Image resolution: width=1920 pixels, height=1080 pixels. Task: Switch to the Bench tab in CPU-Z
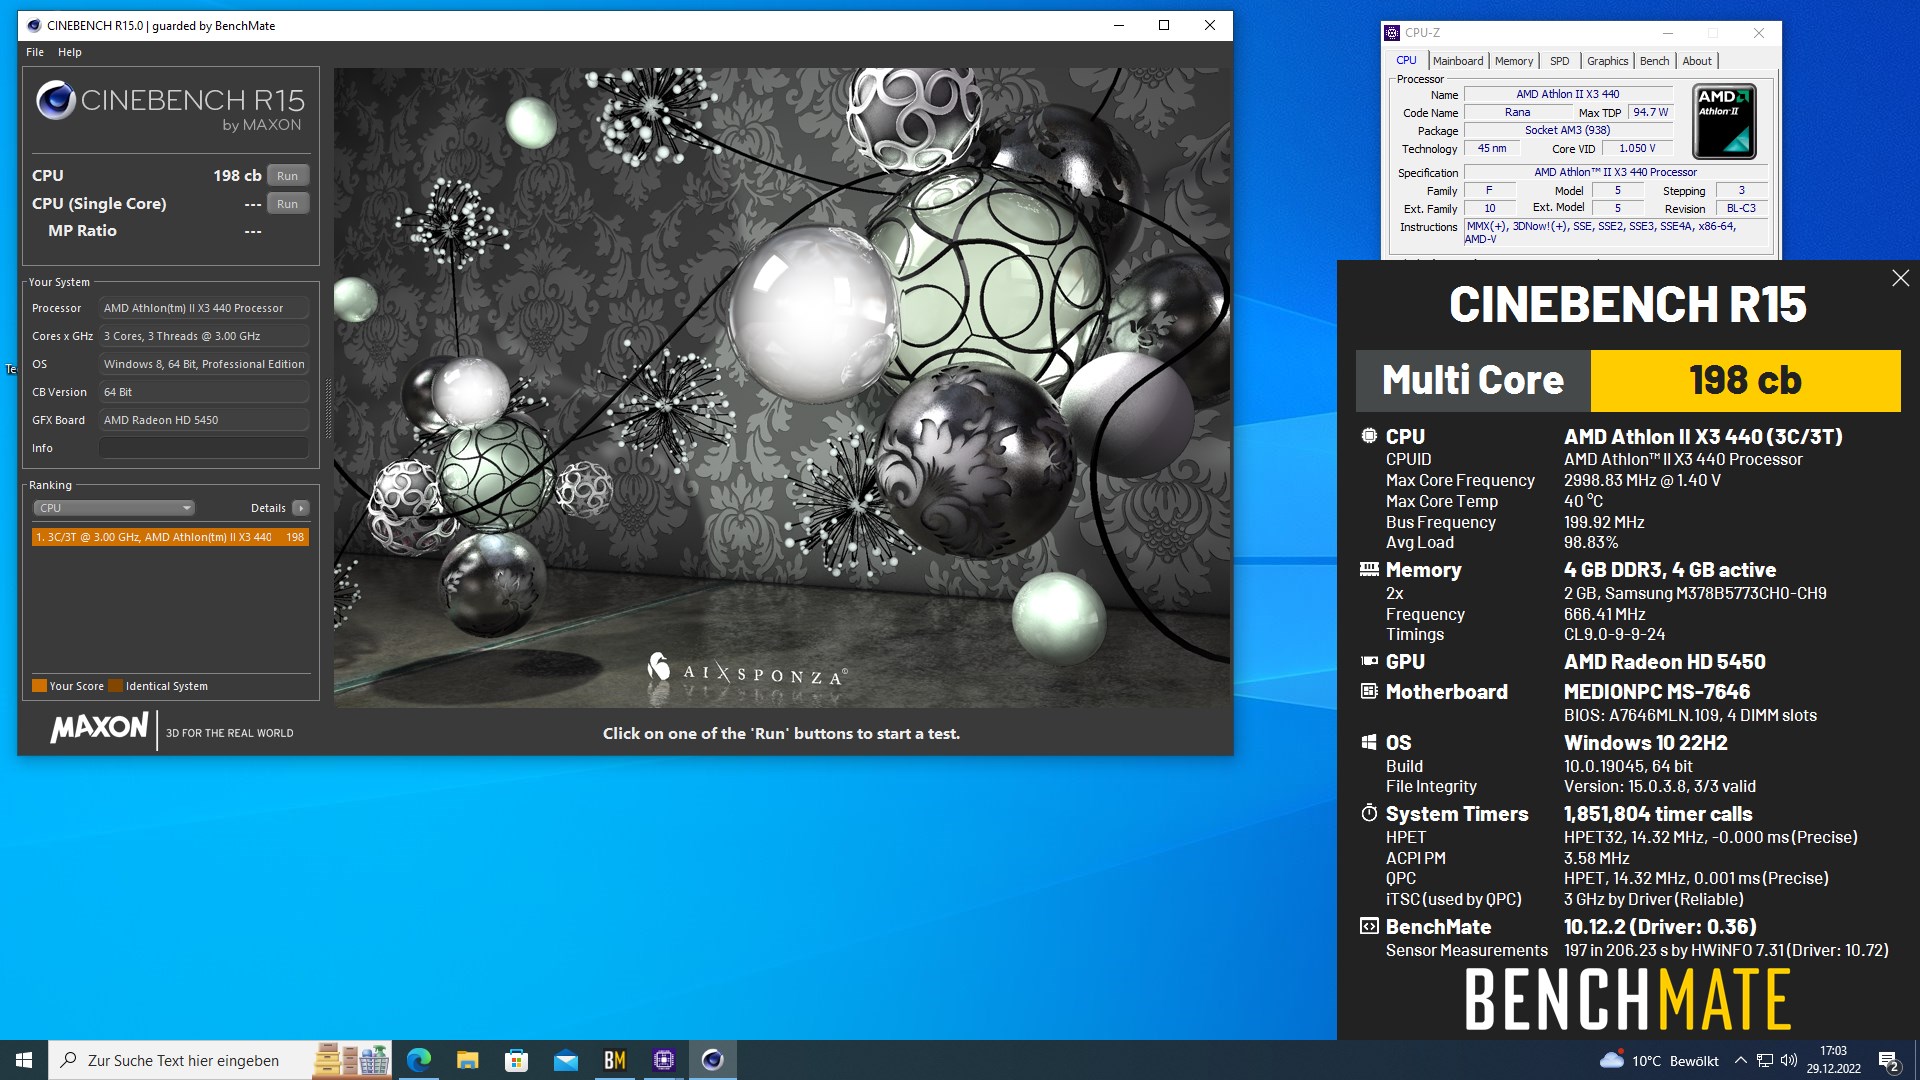tap(1655, 61)
